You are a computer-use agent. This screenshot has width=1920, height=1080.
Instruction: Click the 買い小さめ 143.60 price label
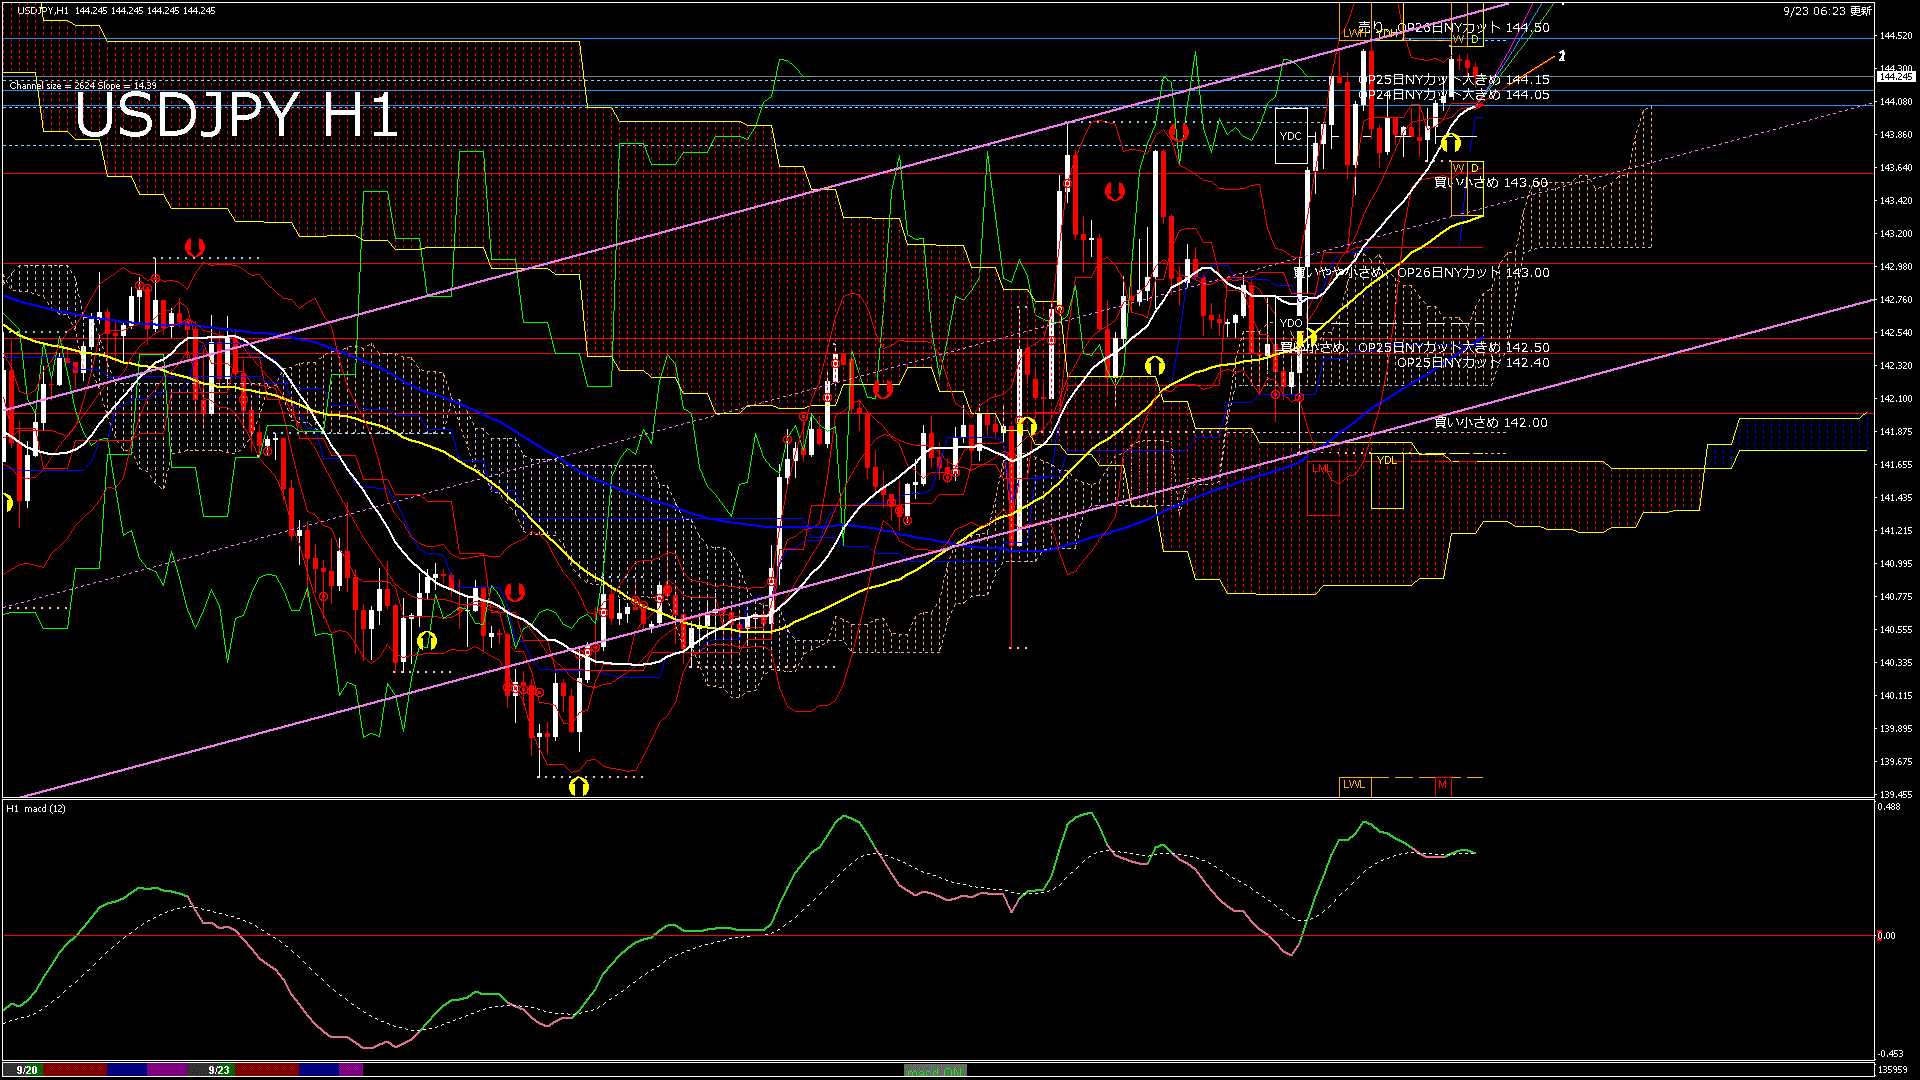click(1490, 183)
